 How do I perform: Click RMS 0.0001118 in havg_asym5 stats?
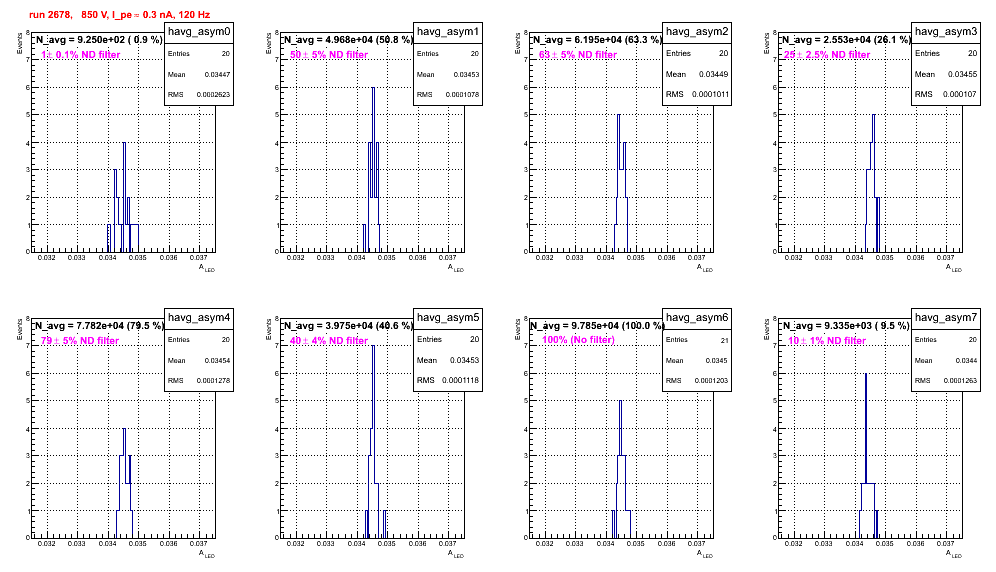pos(448,380)
